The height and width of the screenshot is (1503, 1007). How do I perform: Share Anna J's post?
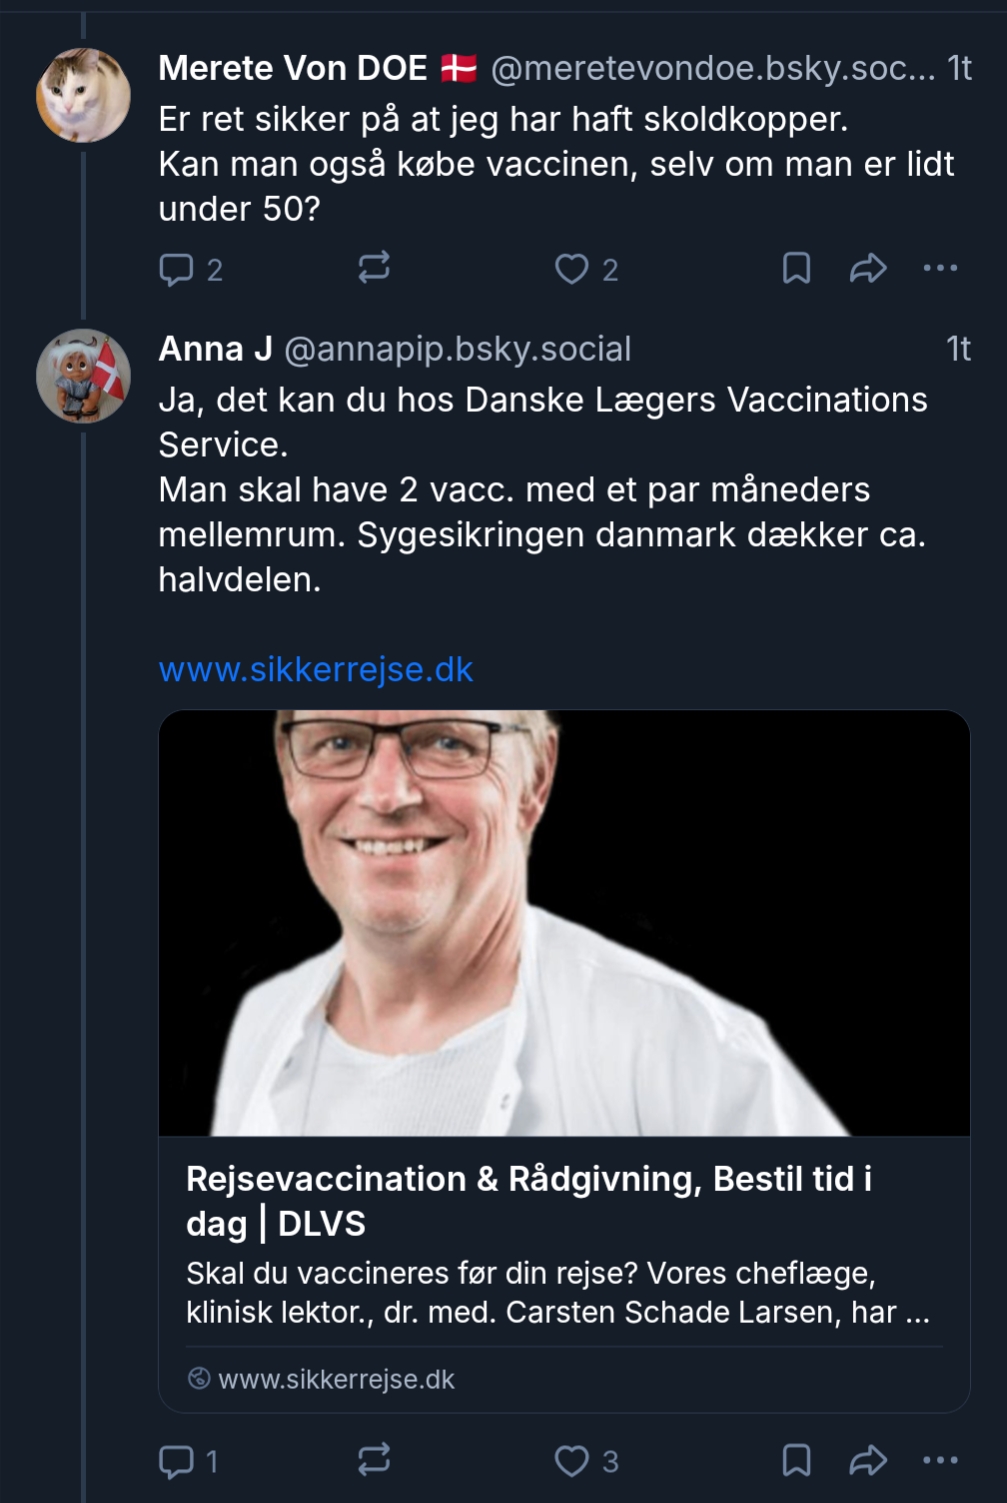868,1460
